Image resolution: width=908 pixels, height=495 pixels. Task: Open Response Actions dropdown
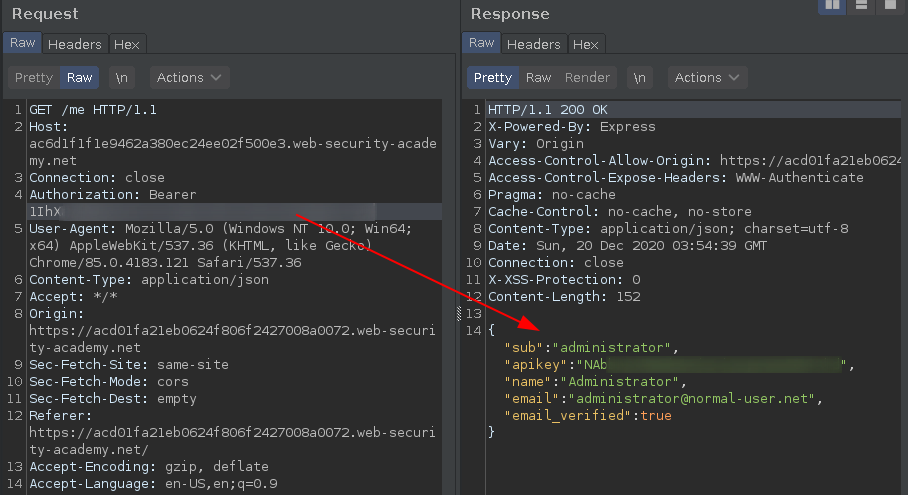coord(708,78)
